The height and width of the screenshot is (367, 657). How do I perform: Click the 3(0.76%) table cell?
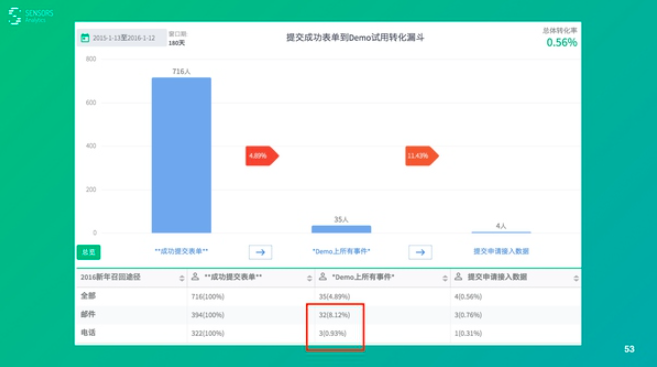coord(468,315)
